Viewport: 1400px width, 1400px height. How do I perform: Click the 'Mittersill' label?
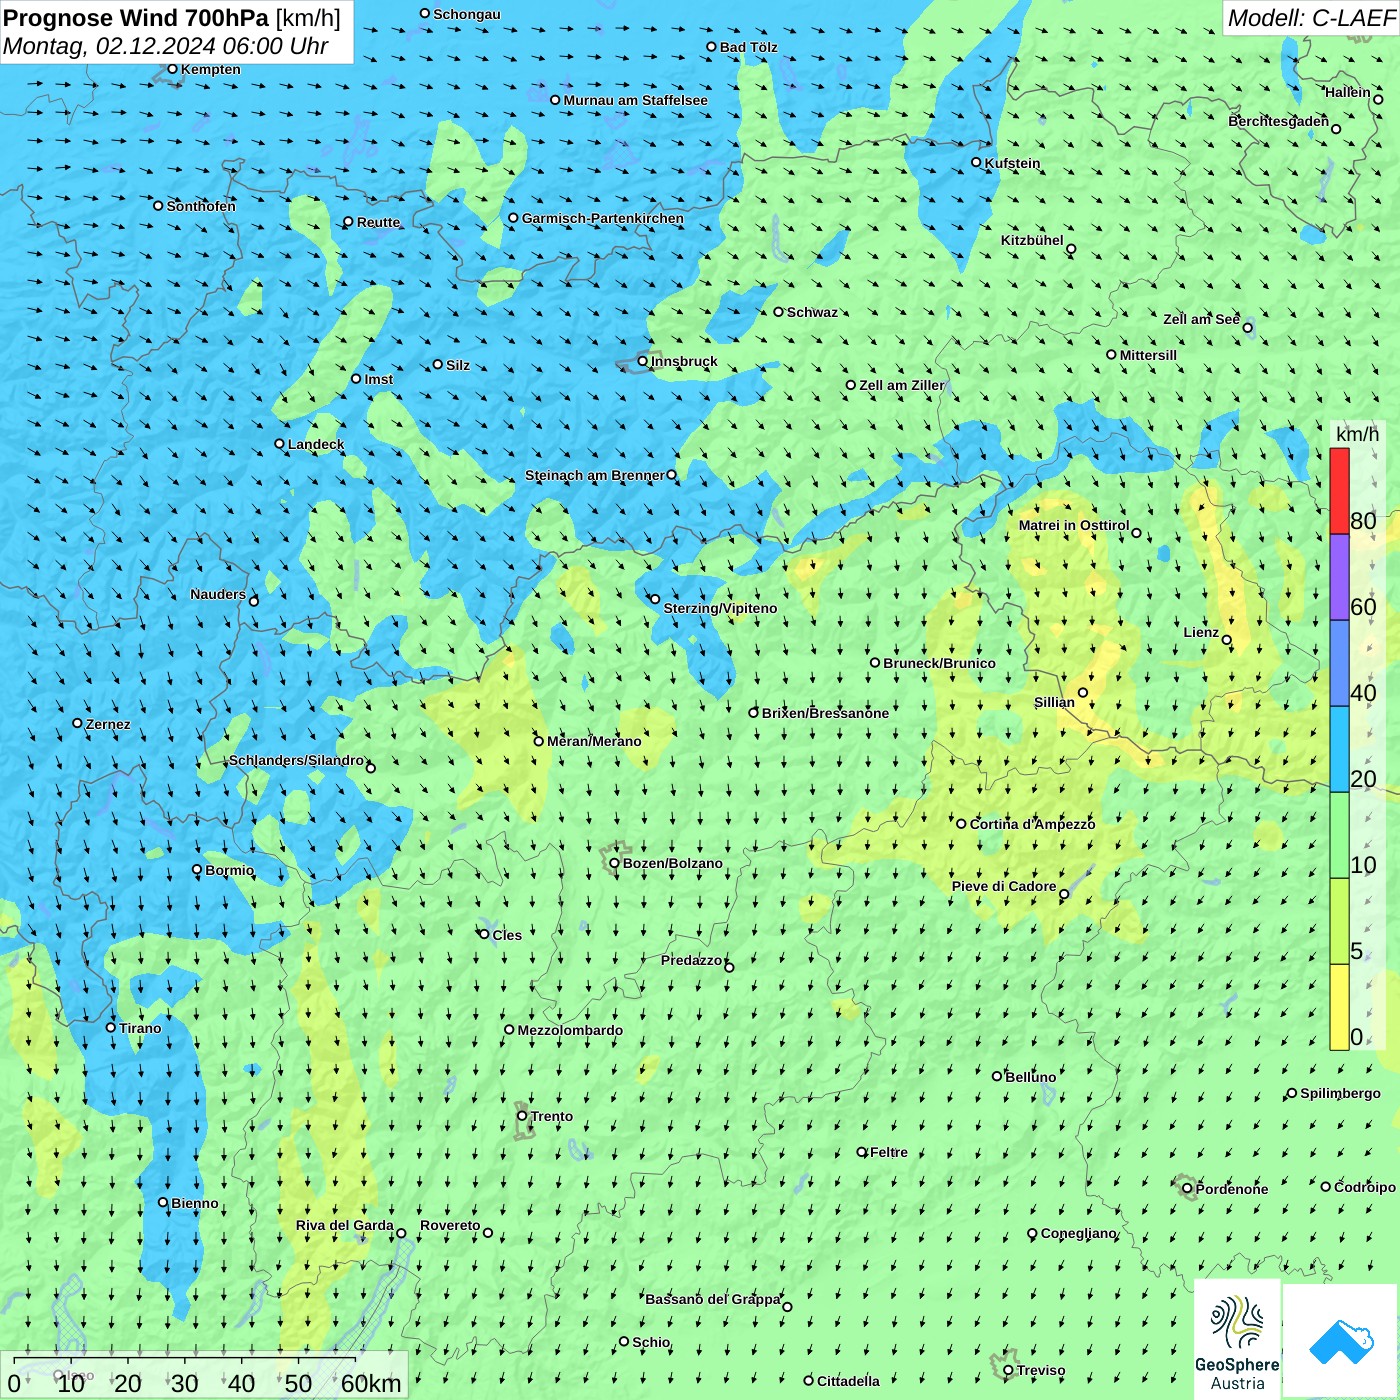point(1149,355)
